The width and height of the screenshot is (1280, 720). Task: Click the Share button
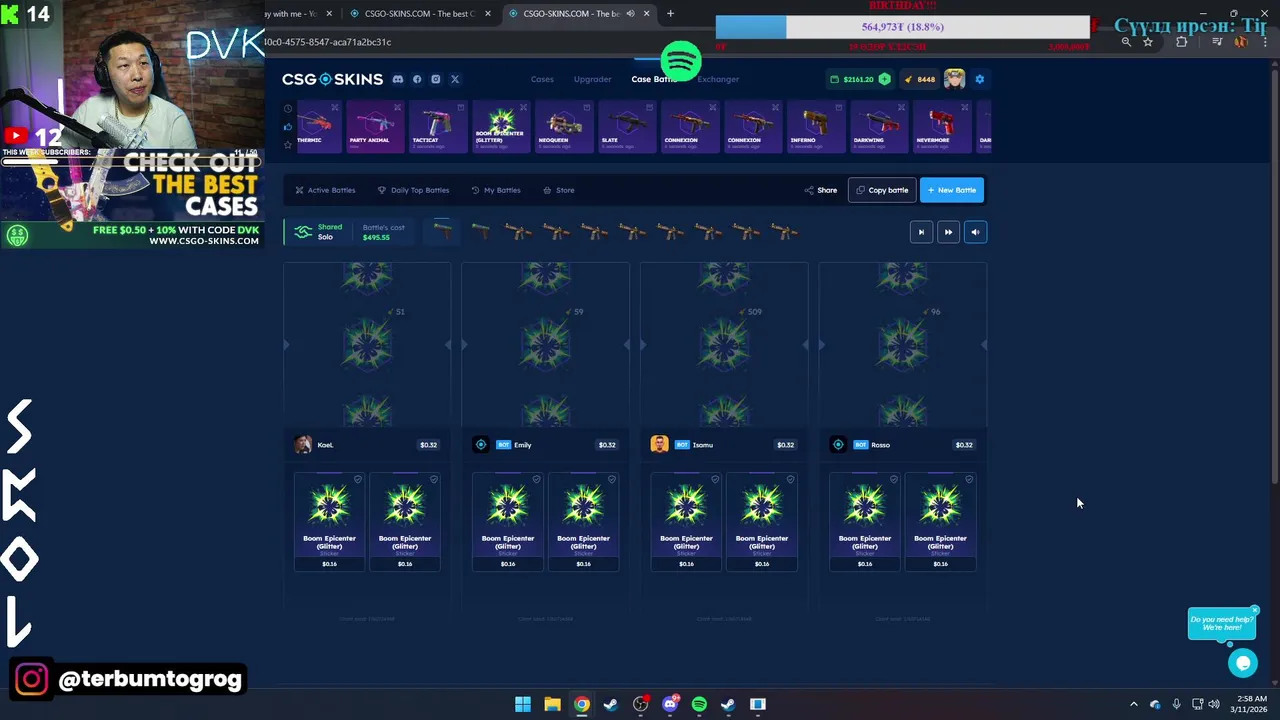[821, 190]
